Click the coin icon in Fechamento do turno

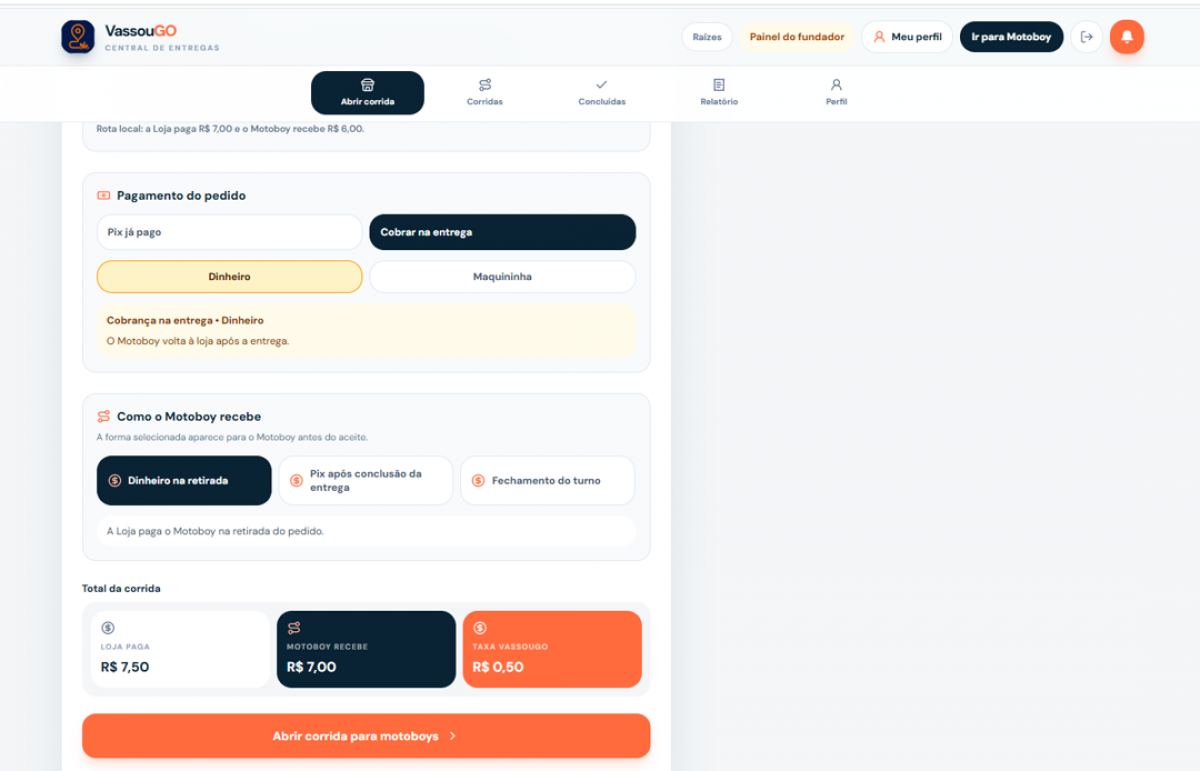click(478, 481)
